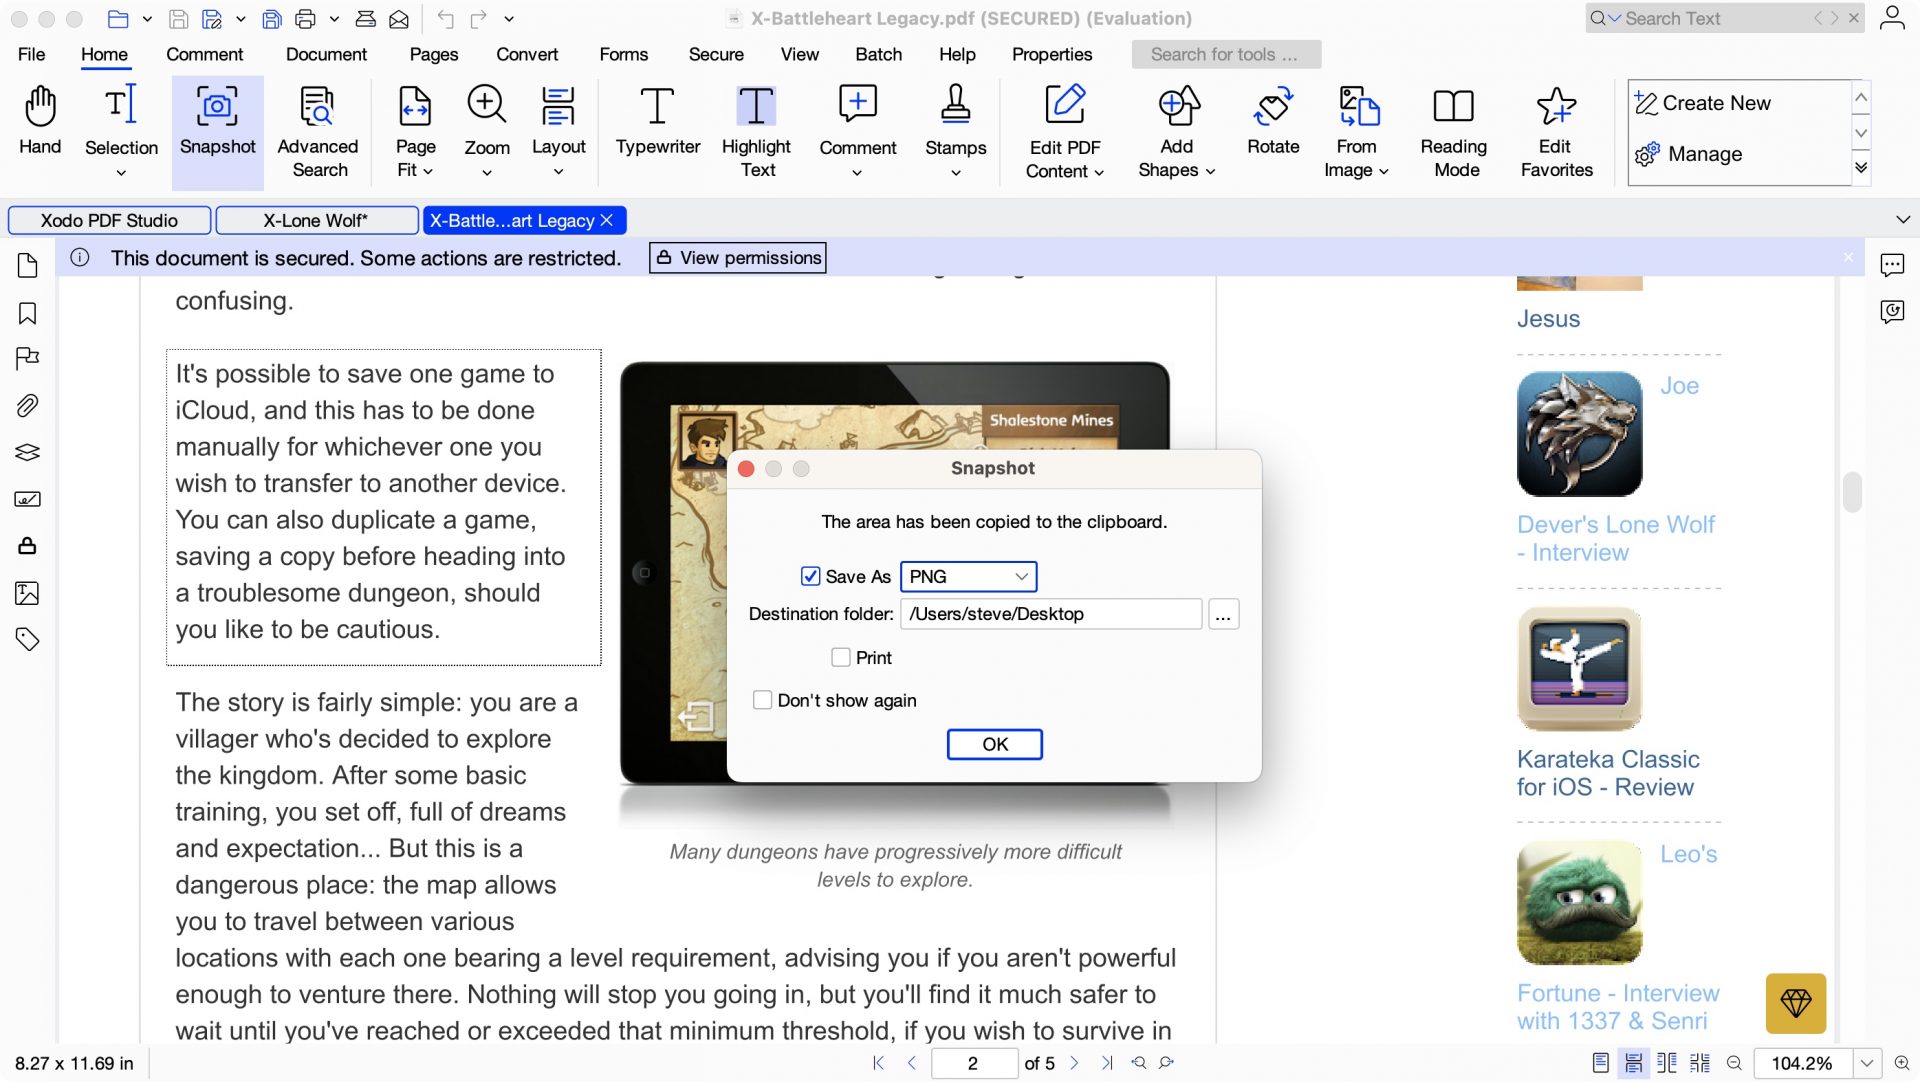Check the Don't show again option
The image size is (1920, 1082).
tap(763, 700)
